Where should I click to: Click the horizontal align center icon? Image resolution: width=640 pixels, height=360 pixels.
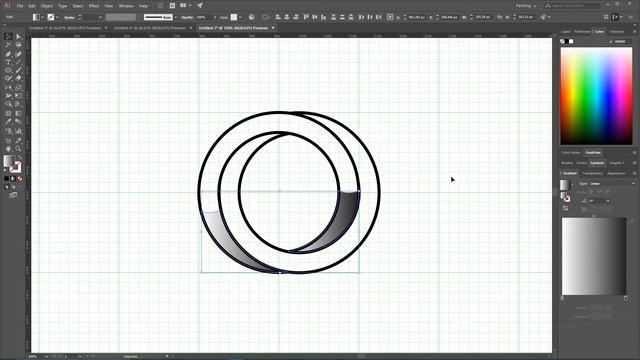(x=287, y=17)
